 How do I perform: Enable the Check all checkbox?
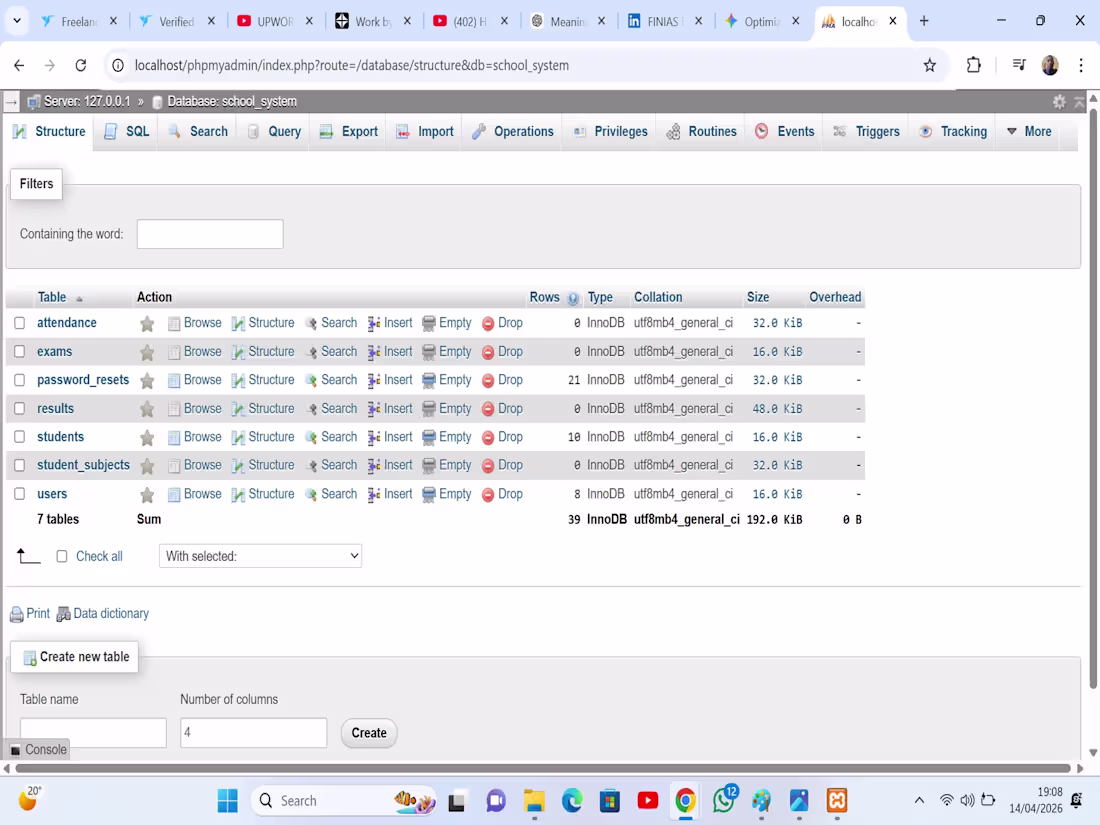coord(62,556)
